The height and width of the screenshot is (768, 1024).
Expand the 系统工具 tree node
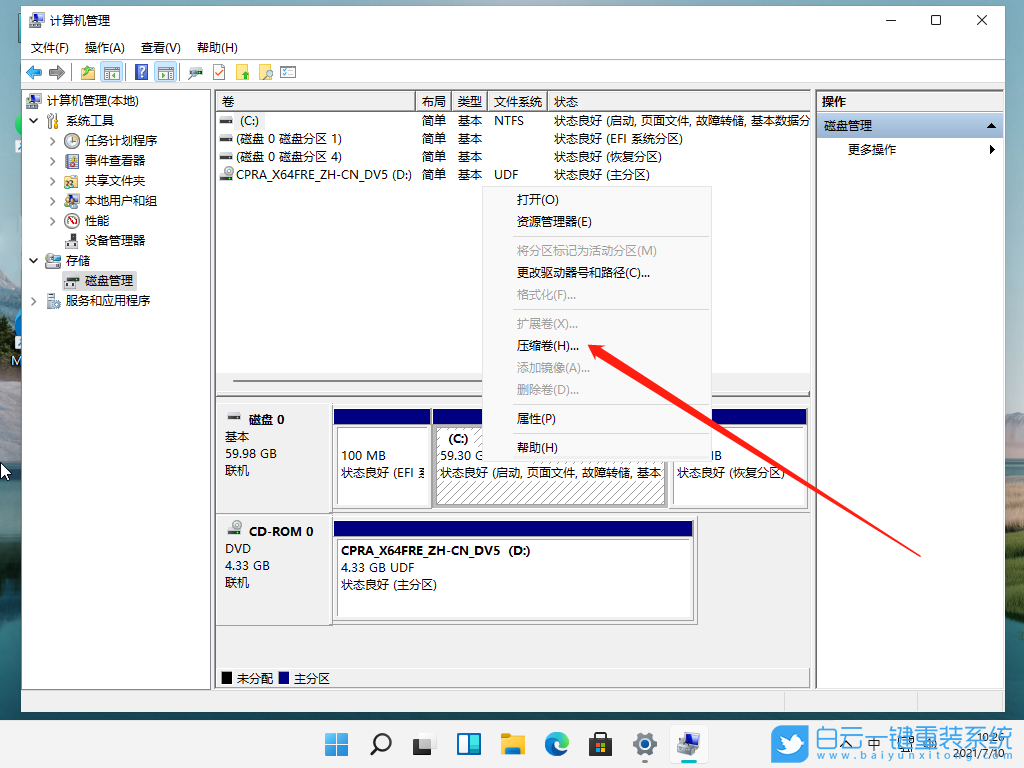[33, 120]
